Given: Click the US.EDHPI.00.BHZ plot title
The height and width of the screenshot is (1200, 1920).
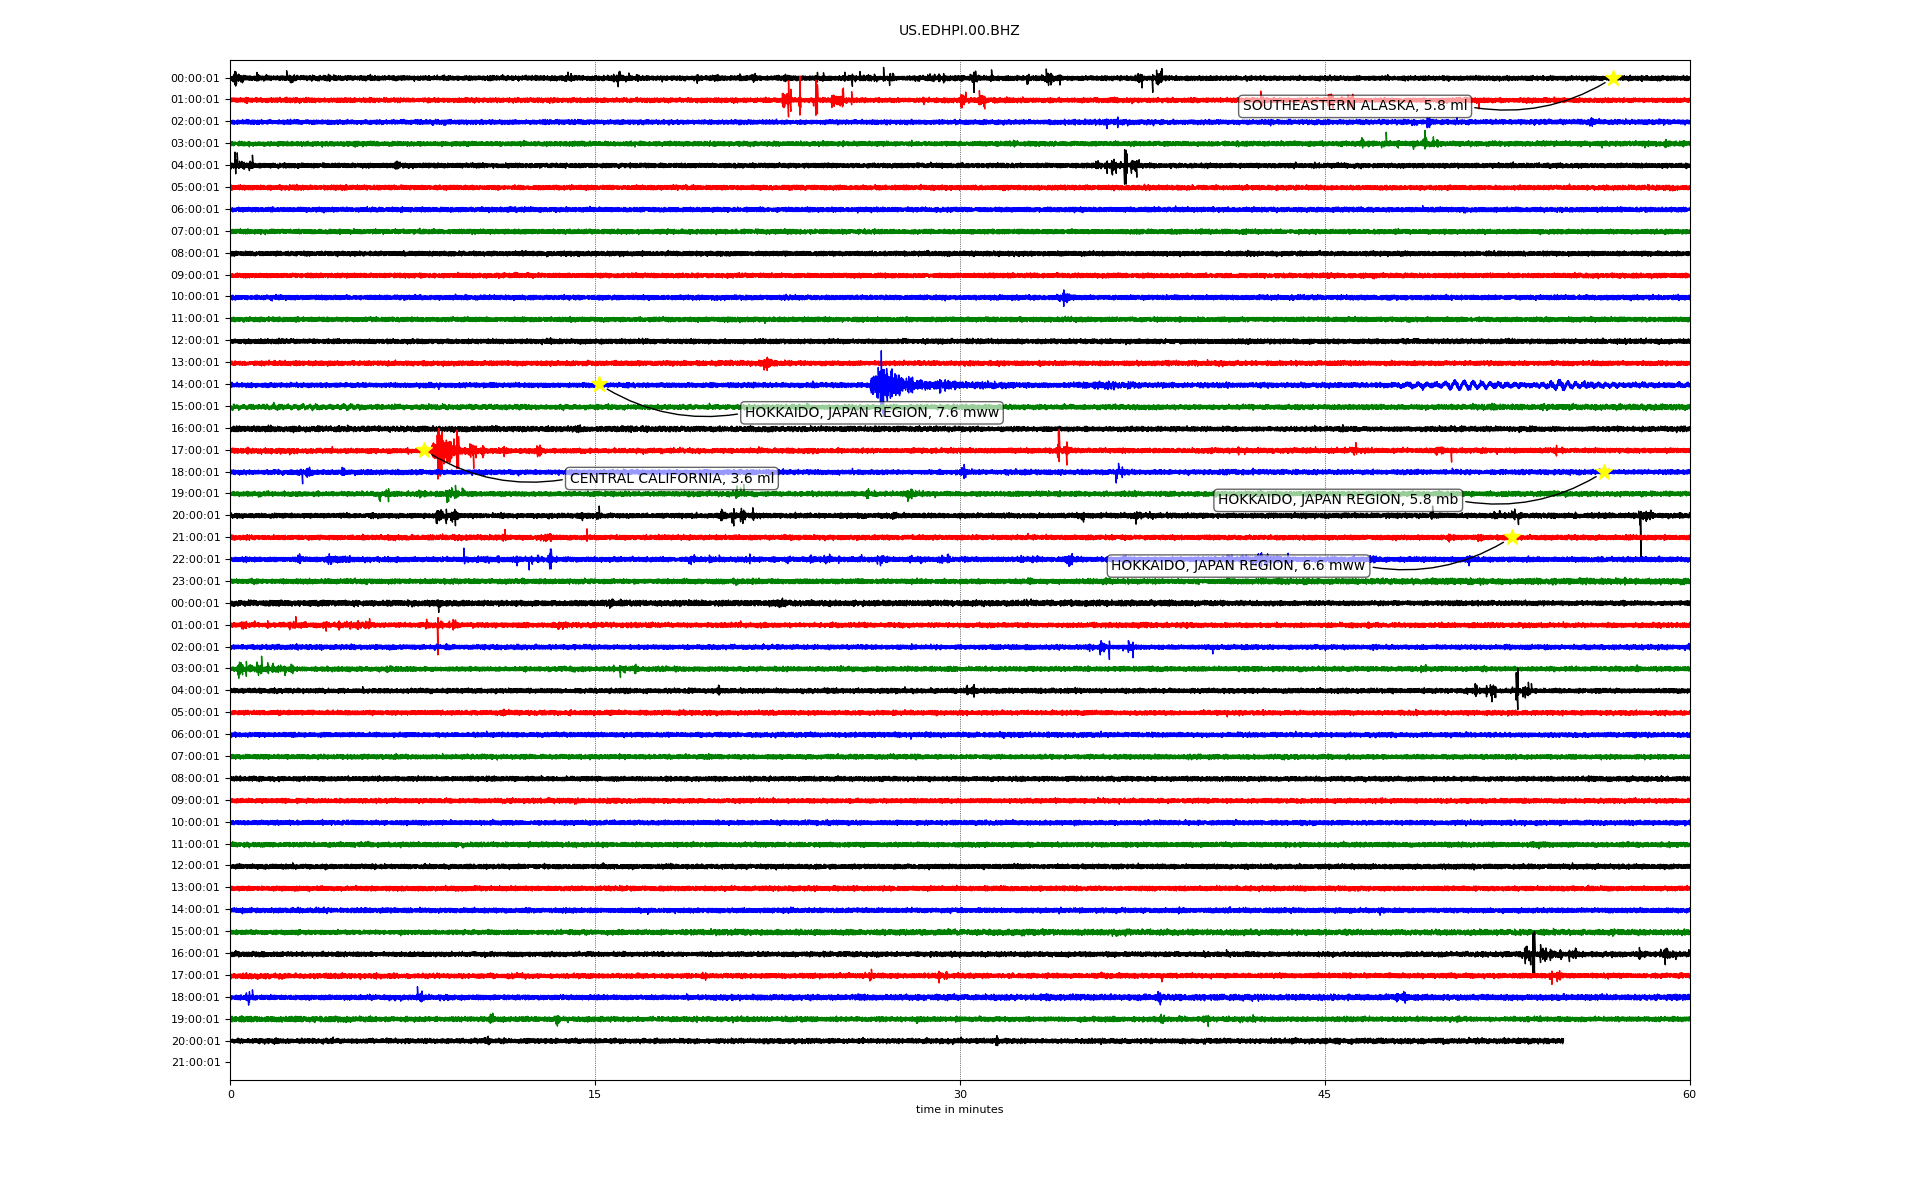Looking at the screenshot, I should (958, 31).
